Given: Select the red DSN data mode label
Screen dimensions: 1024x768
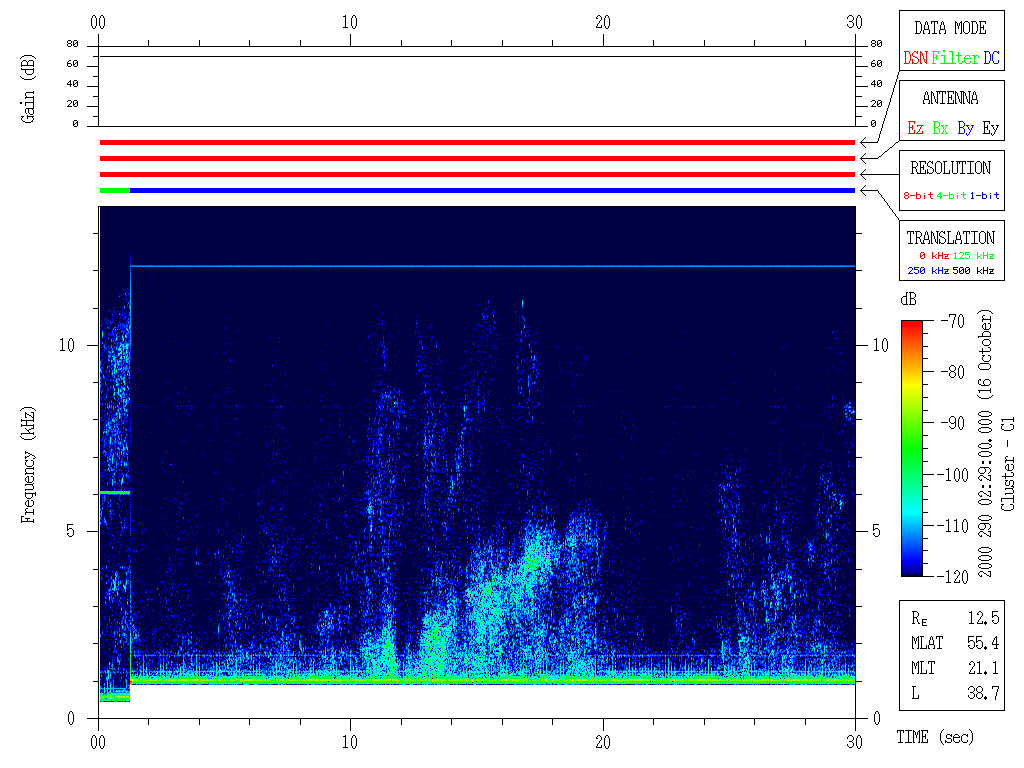Looking at the screenshot, I should point(914,59).
